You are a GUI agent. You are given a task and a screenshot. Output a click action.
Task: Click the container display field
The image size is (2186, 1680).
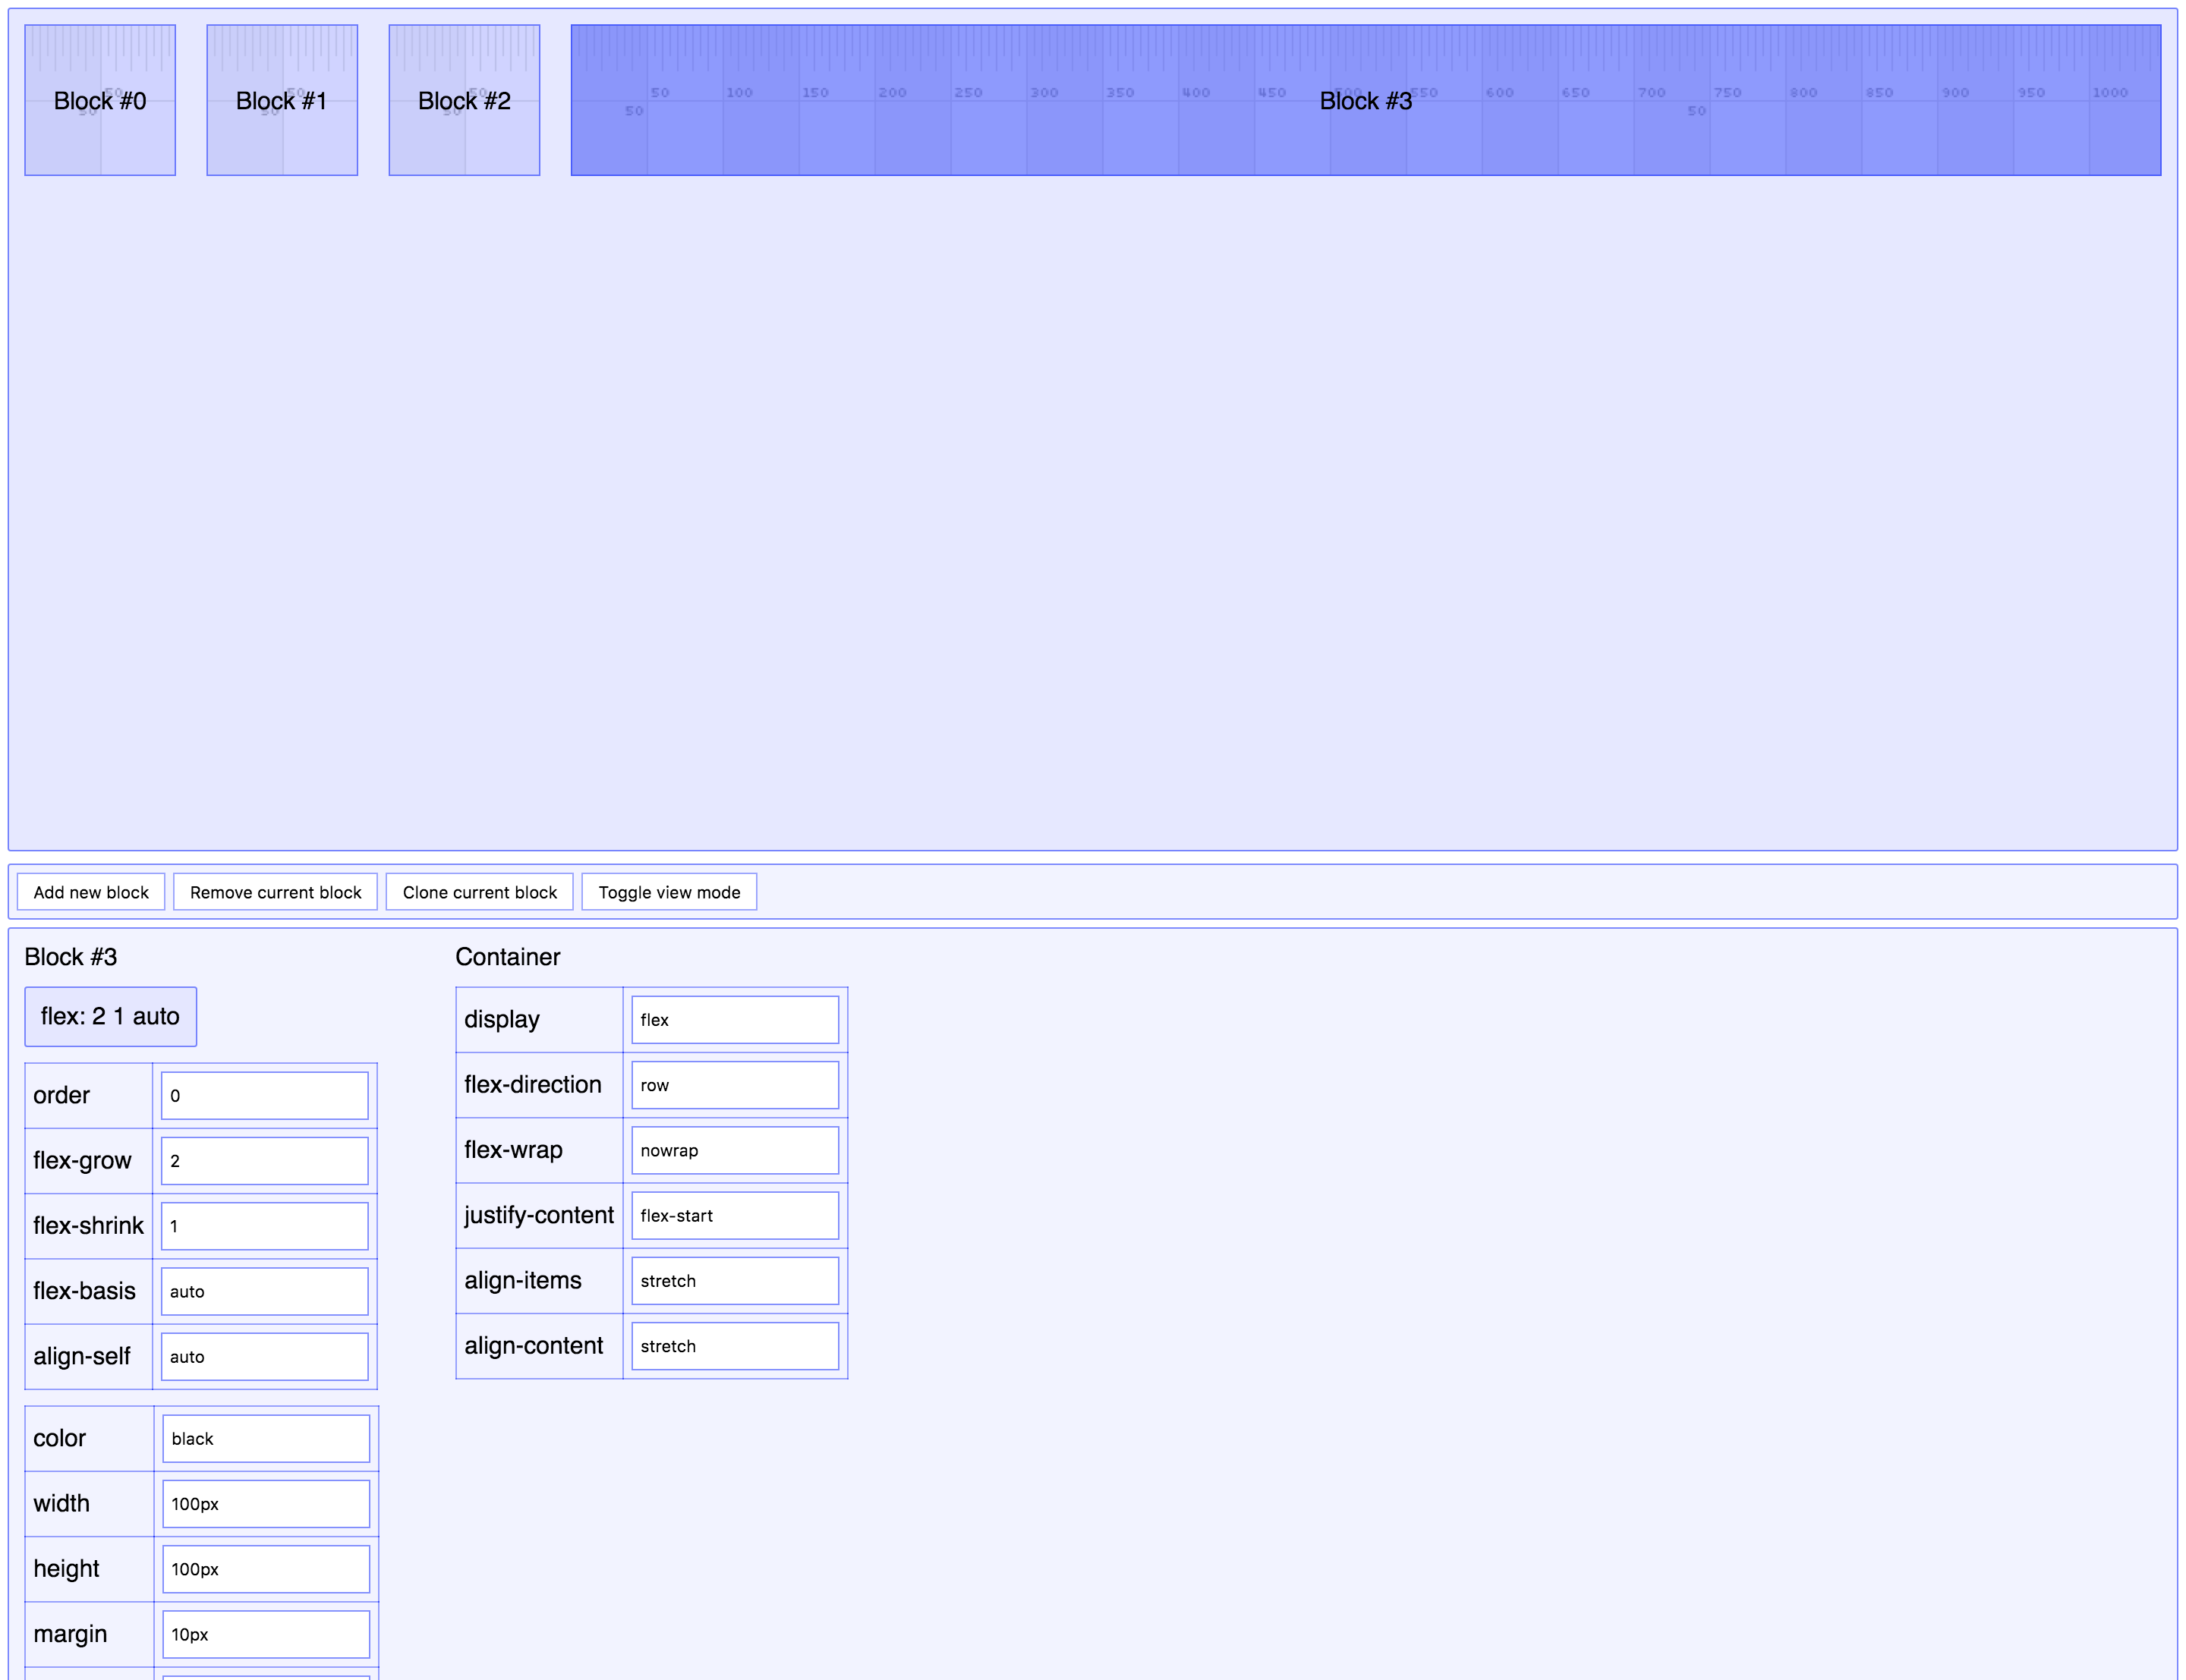pos(735,1020)
